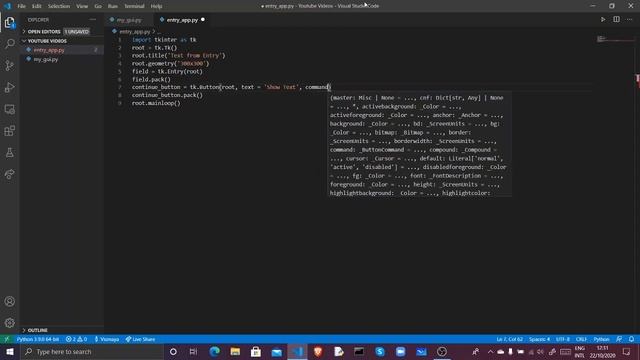
Task: Open the Source Control view
Action: click(x=9, y=65)
